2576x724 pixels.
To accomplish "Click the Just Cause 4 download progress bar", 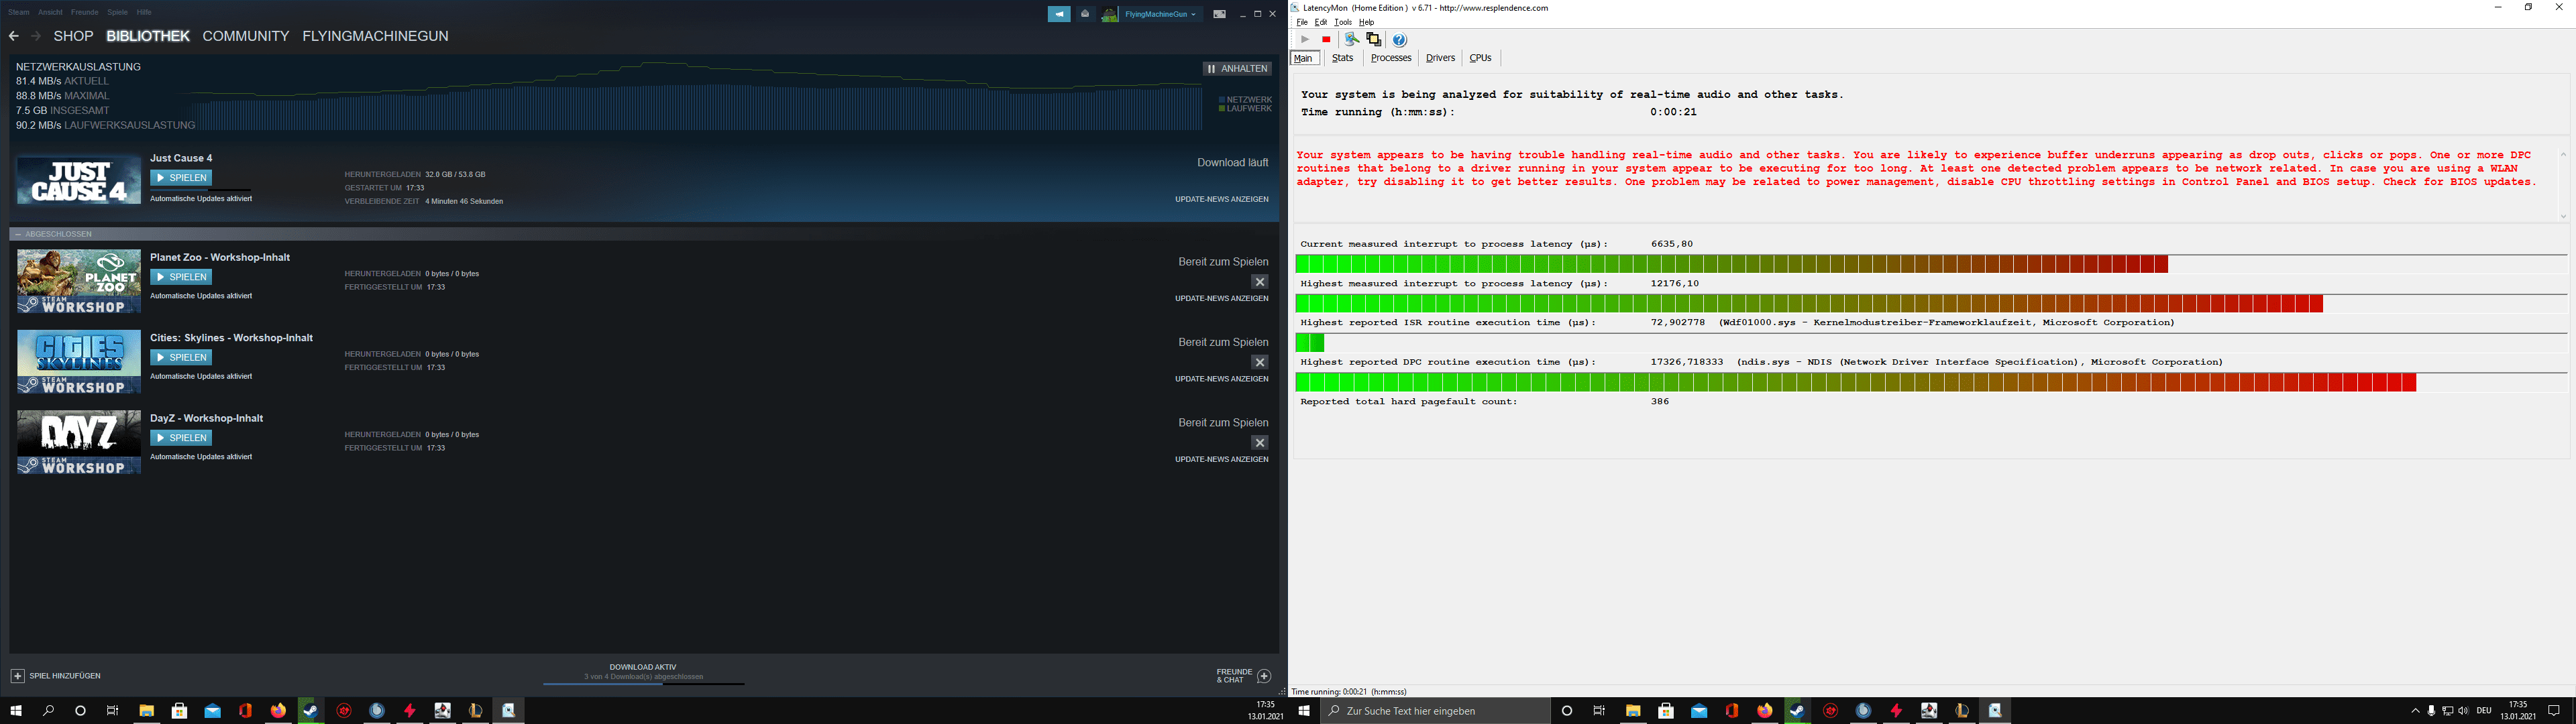I will (x=200, y=190).
